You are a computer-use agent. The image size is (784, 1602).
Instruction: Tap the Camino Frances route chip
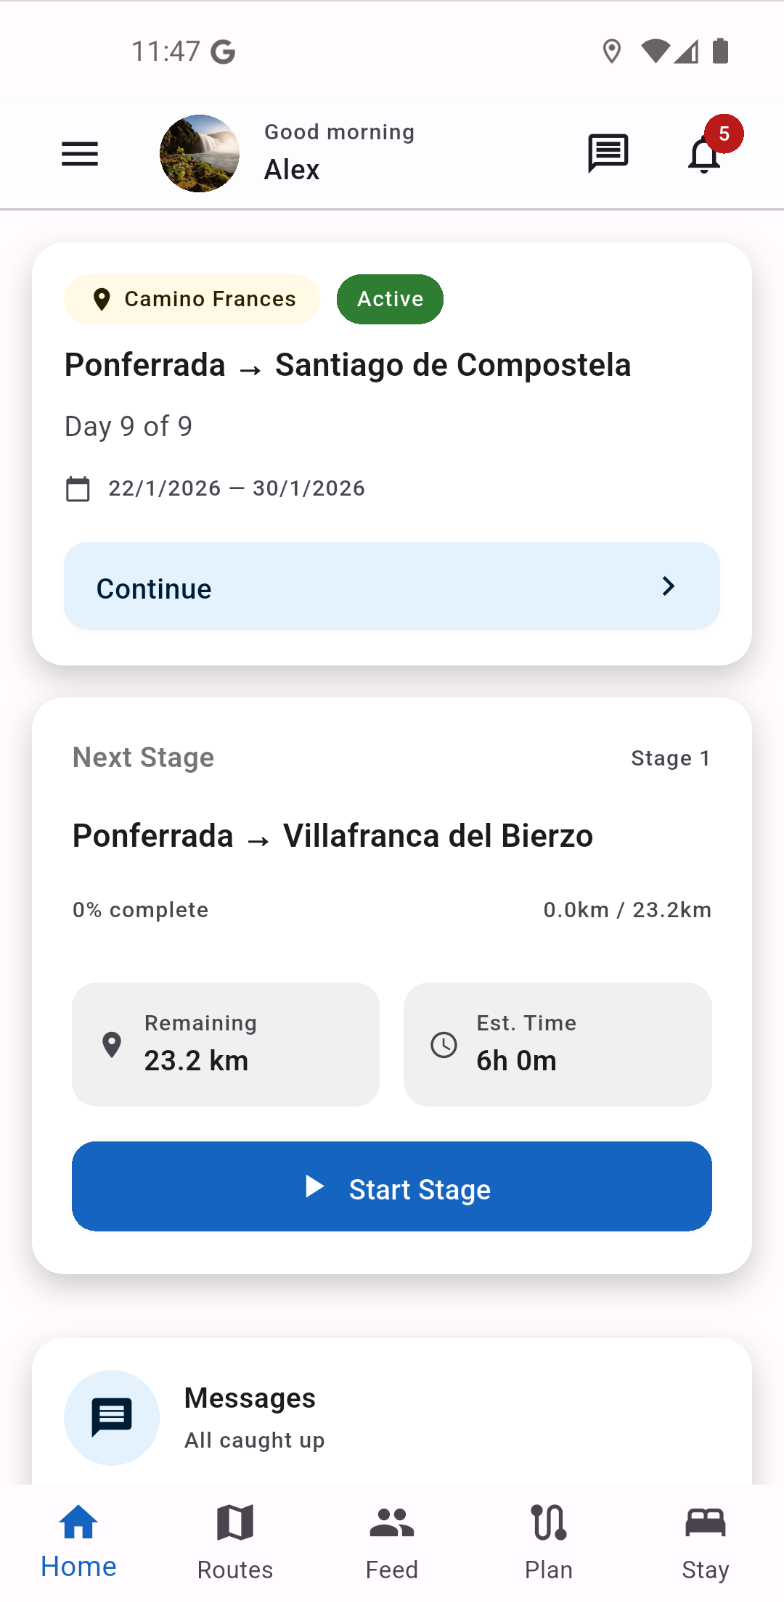click(x=192, y=299)
